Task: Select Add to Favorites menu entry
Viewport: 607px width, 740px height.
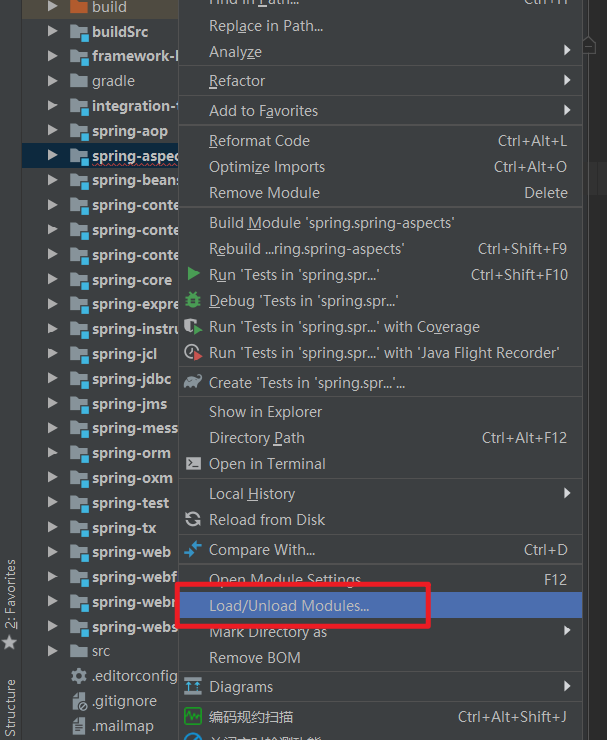Action: click(380, 111)
